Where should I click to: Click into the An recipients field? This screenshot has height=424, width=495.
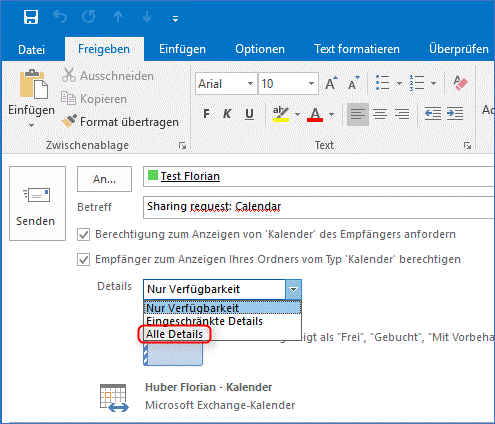point(319,176)
